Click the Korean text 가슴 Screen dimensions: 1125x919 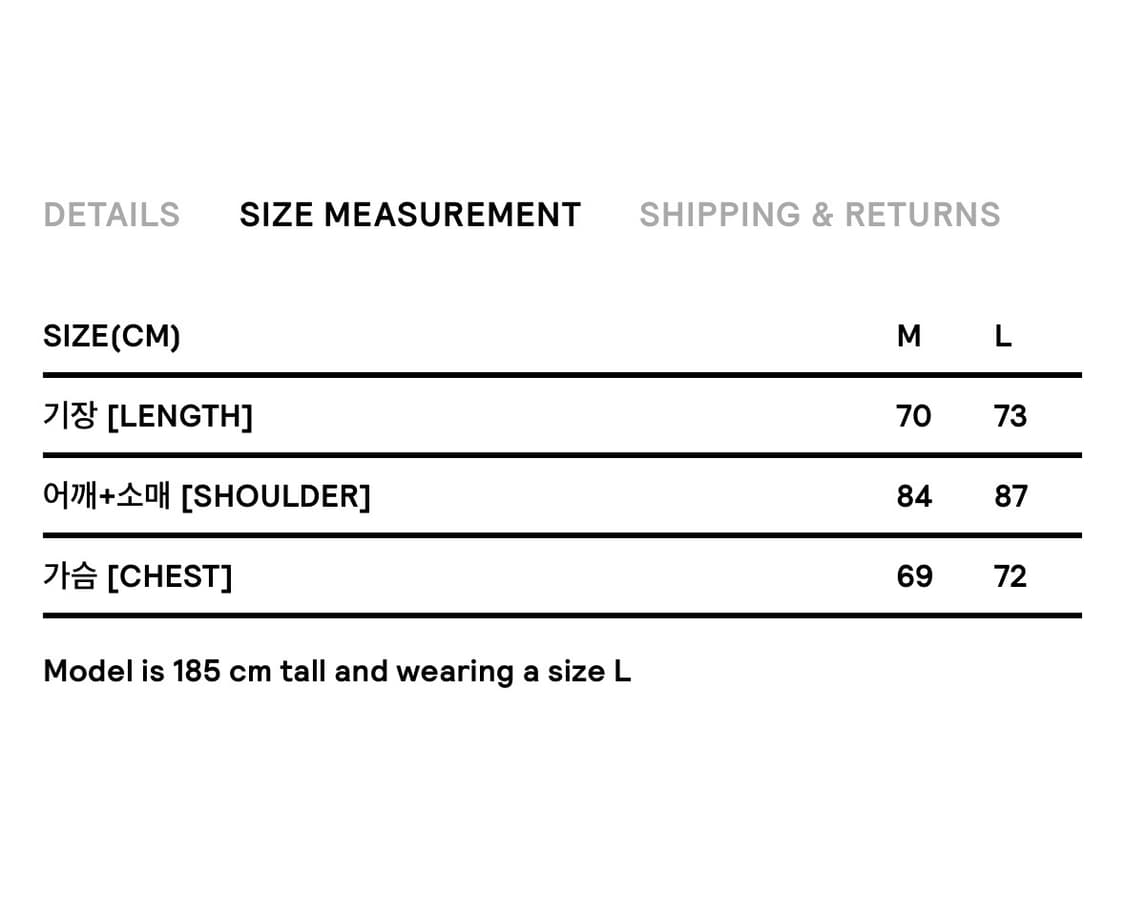(x=69, y=576)
